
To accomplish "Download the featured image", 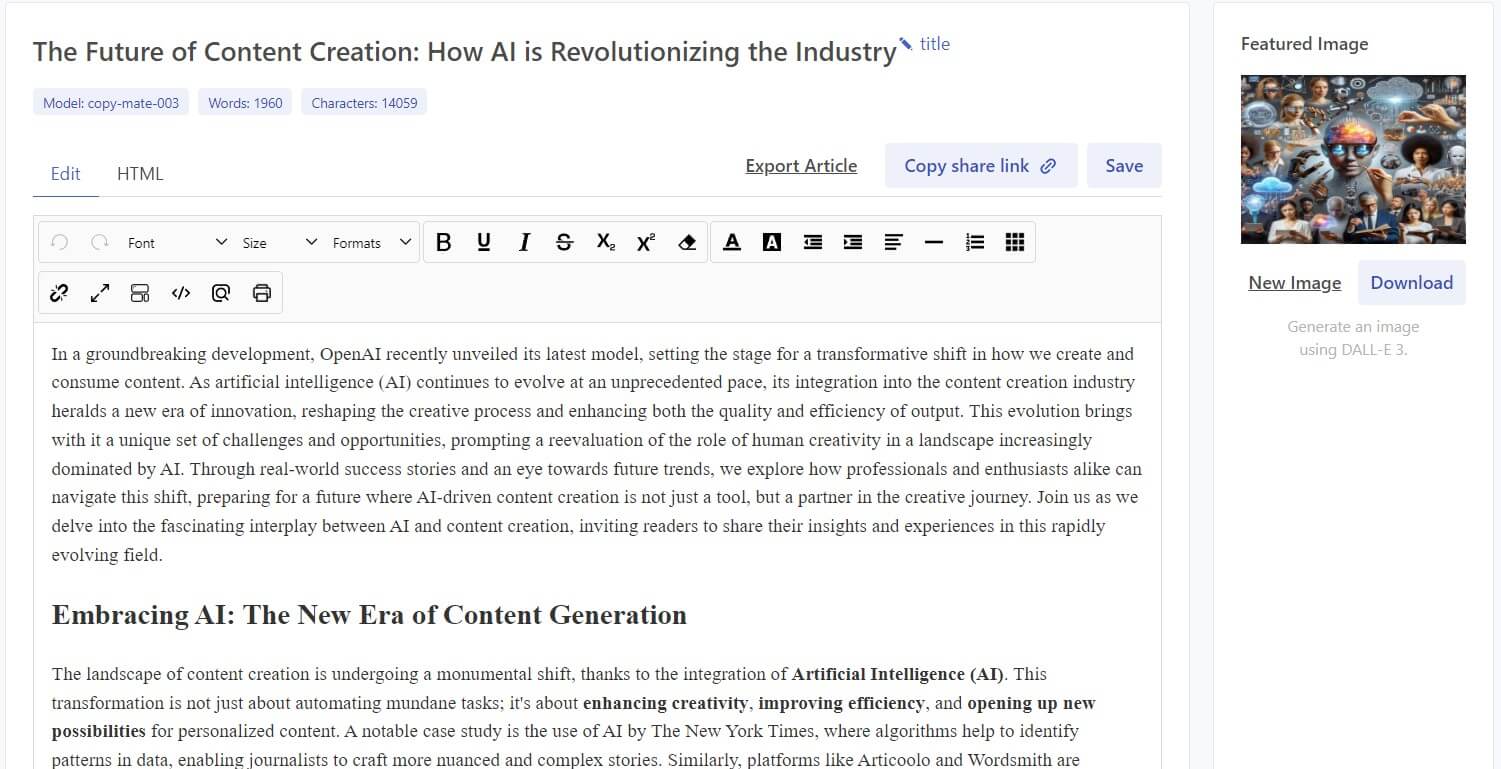I will coord(1411,283).
